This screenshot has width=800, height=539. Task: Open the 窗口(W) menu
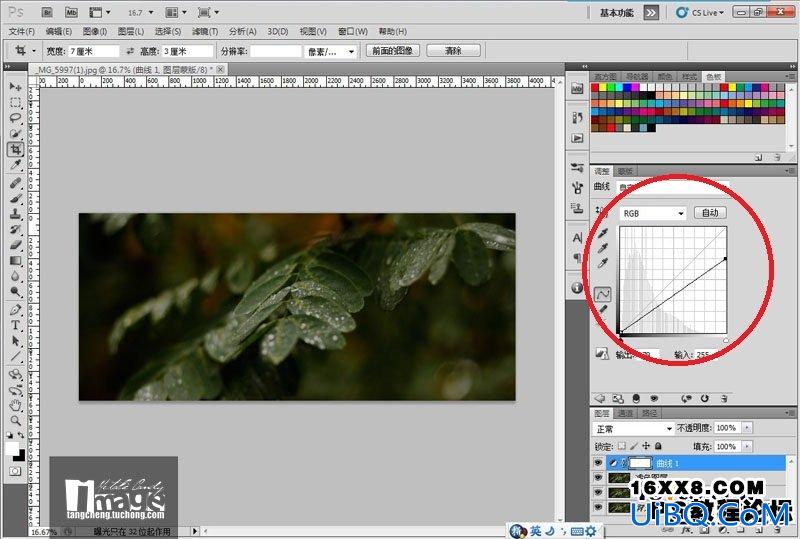pyautogui.click(x=353, y=32)
